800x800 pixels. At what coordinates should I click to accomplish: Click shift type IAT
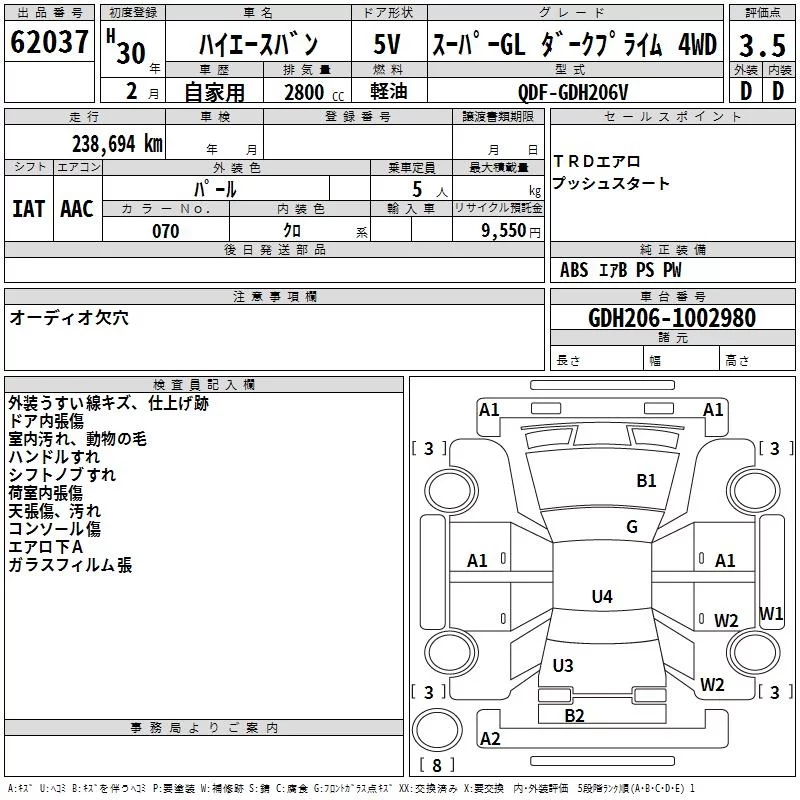point(29,209)
